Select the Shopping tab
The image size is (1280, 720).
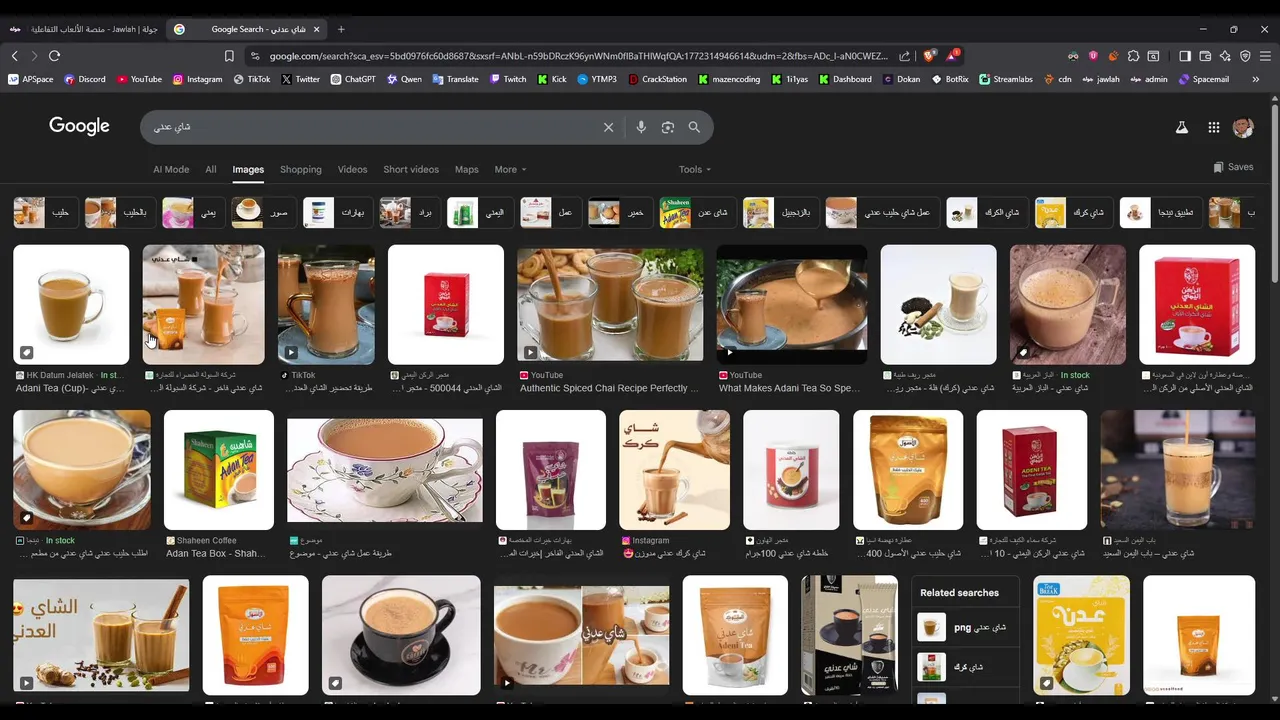[301, 170]
